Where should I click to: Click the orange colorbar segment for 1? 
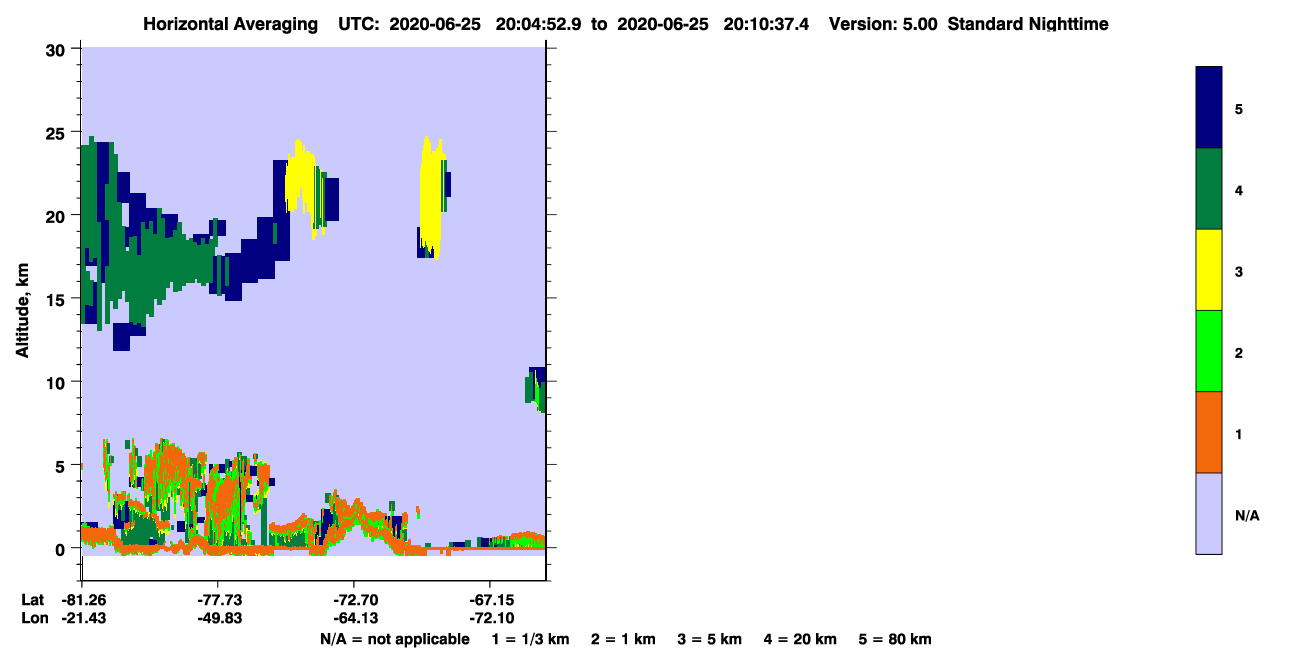coord(1208,432)
